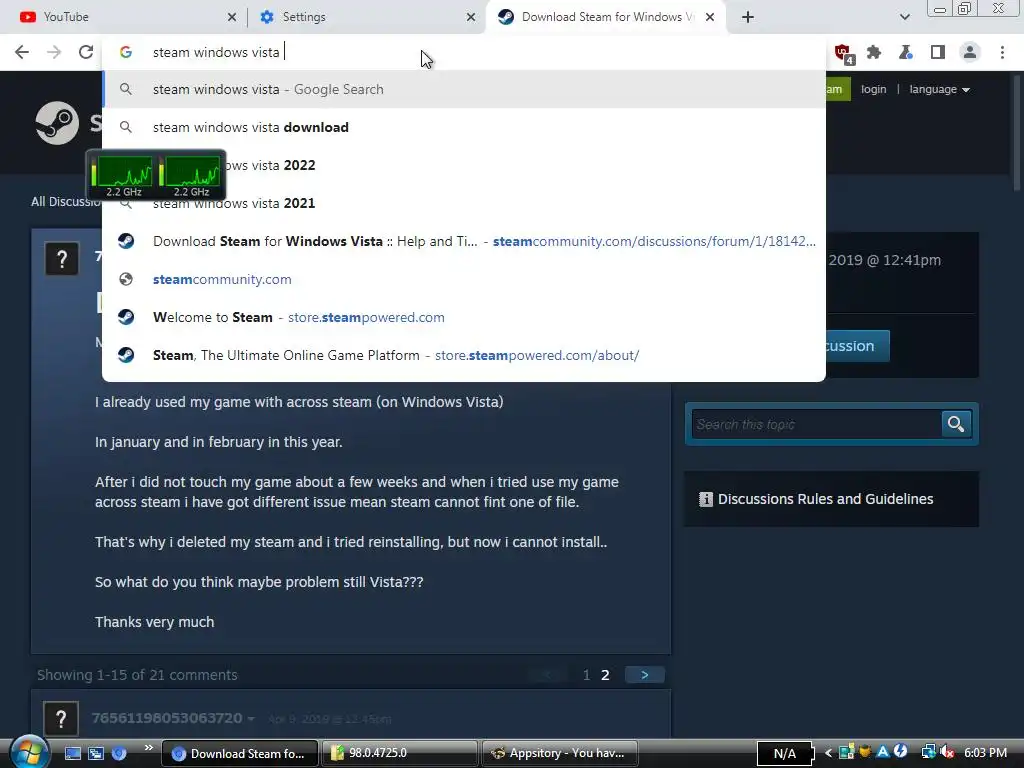Show hidden system tray icons arrow

828,753
